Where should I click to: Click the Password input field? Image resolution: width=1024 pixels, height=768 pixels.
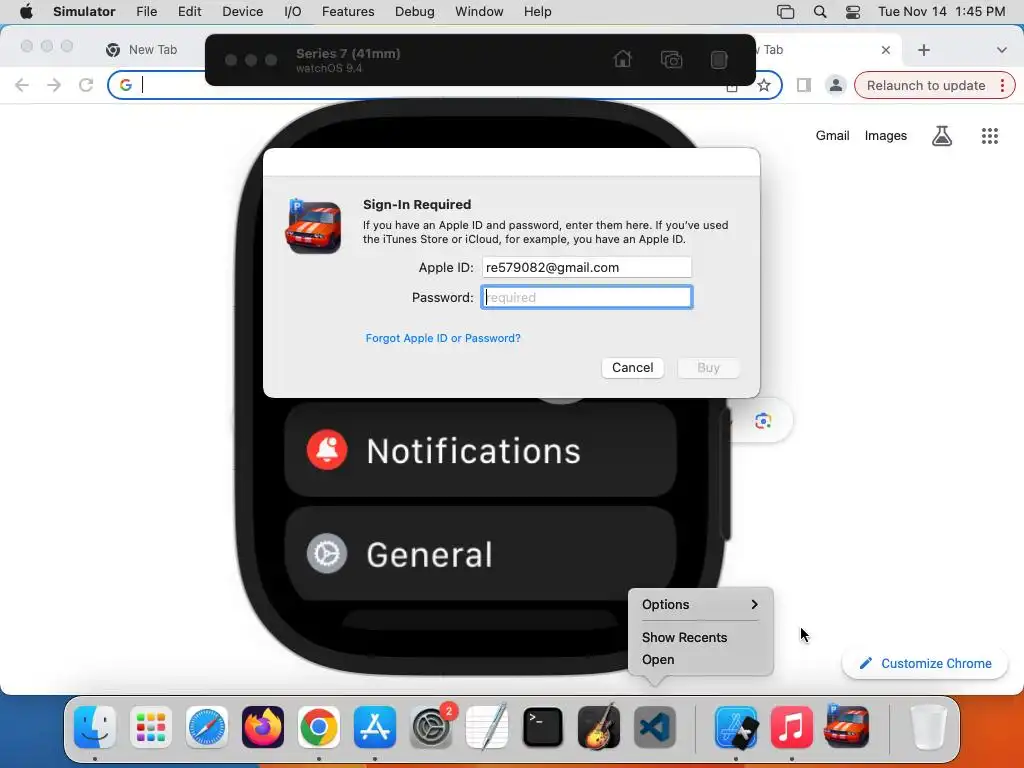[586, 297]
